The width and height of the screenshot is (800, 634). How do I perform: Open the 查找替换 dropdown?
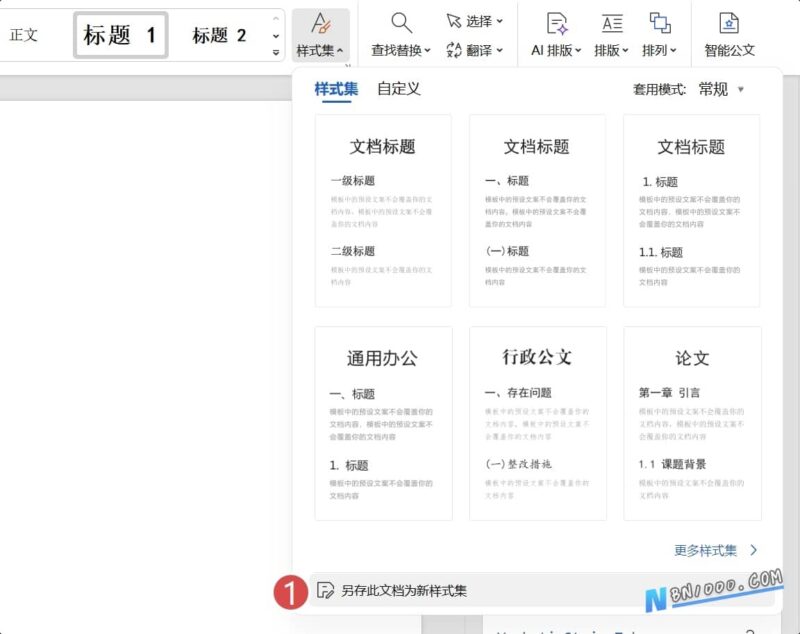(401, 50)
